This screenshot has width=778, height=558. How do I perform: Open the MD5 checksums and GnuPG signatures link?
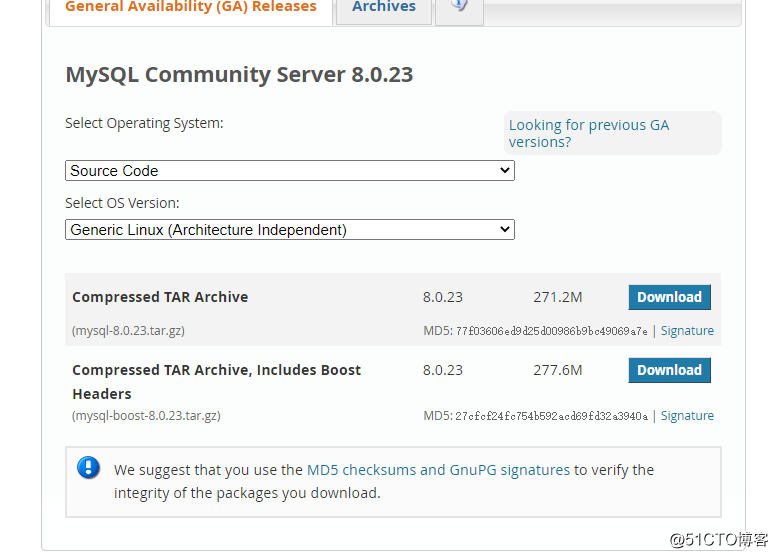(439, 470)
